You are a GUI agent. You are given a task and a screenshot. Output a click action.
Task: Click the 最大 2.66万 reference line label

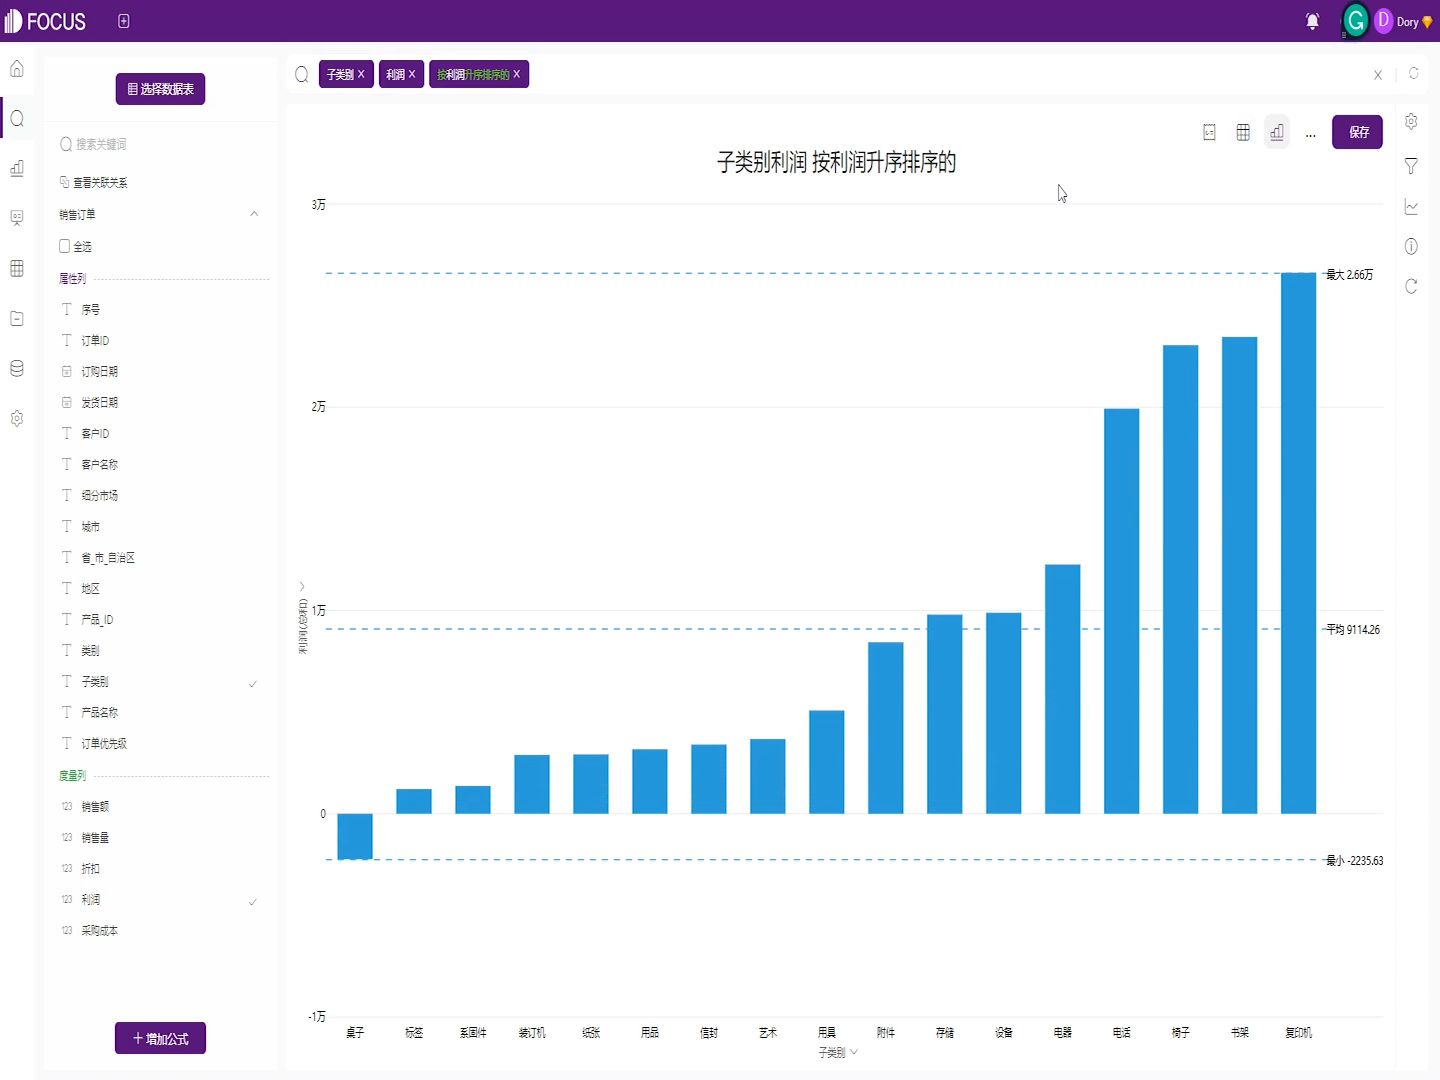pyautogui.click(x=1350, y=275)
